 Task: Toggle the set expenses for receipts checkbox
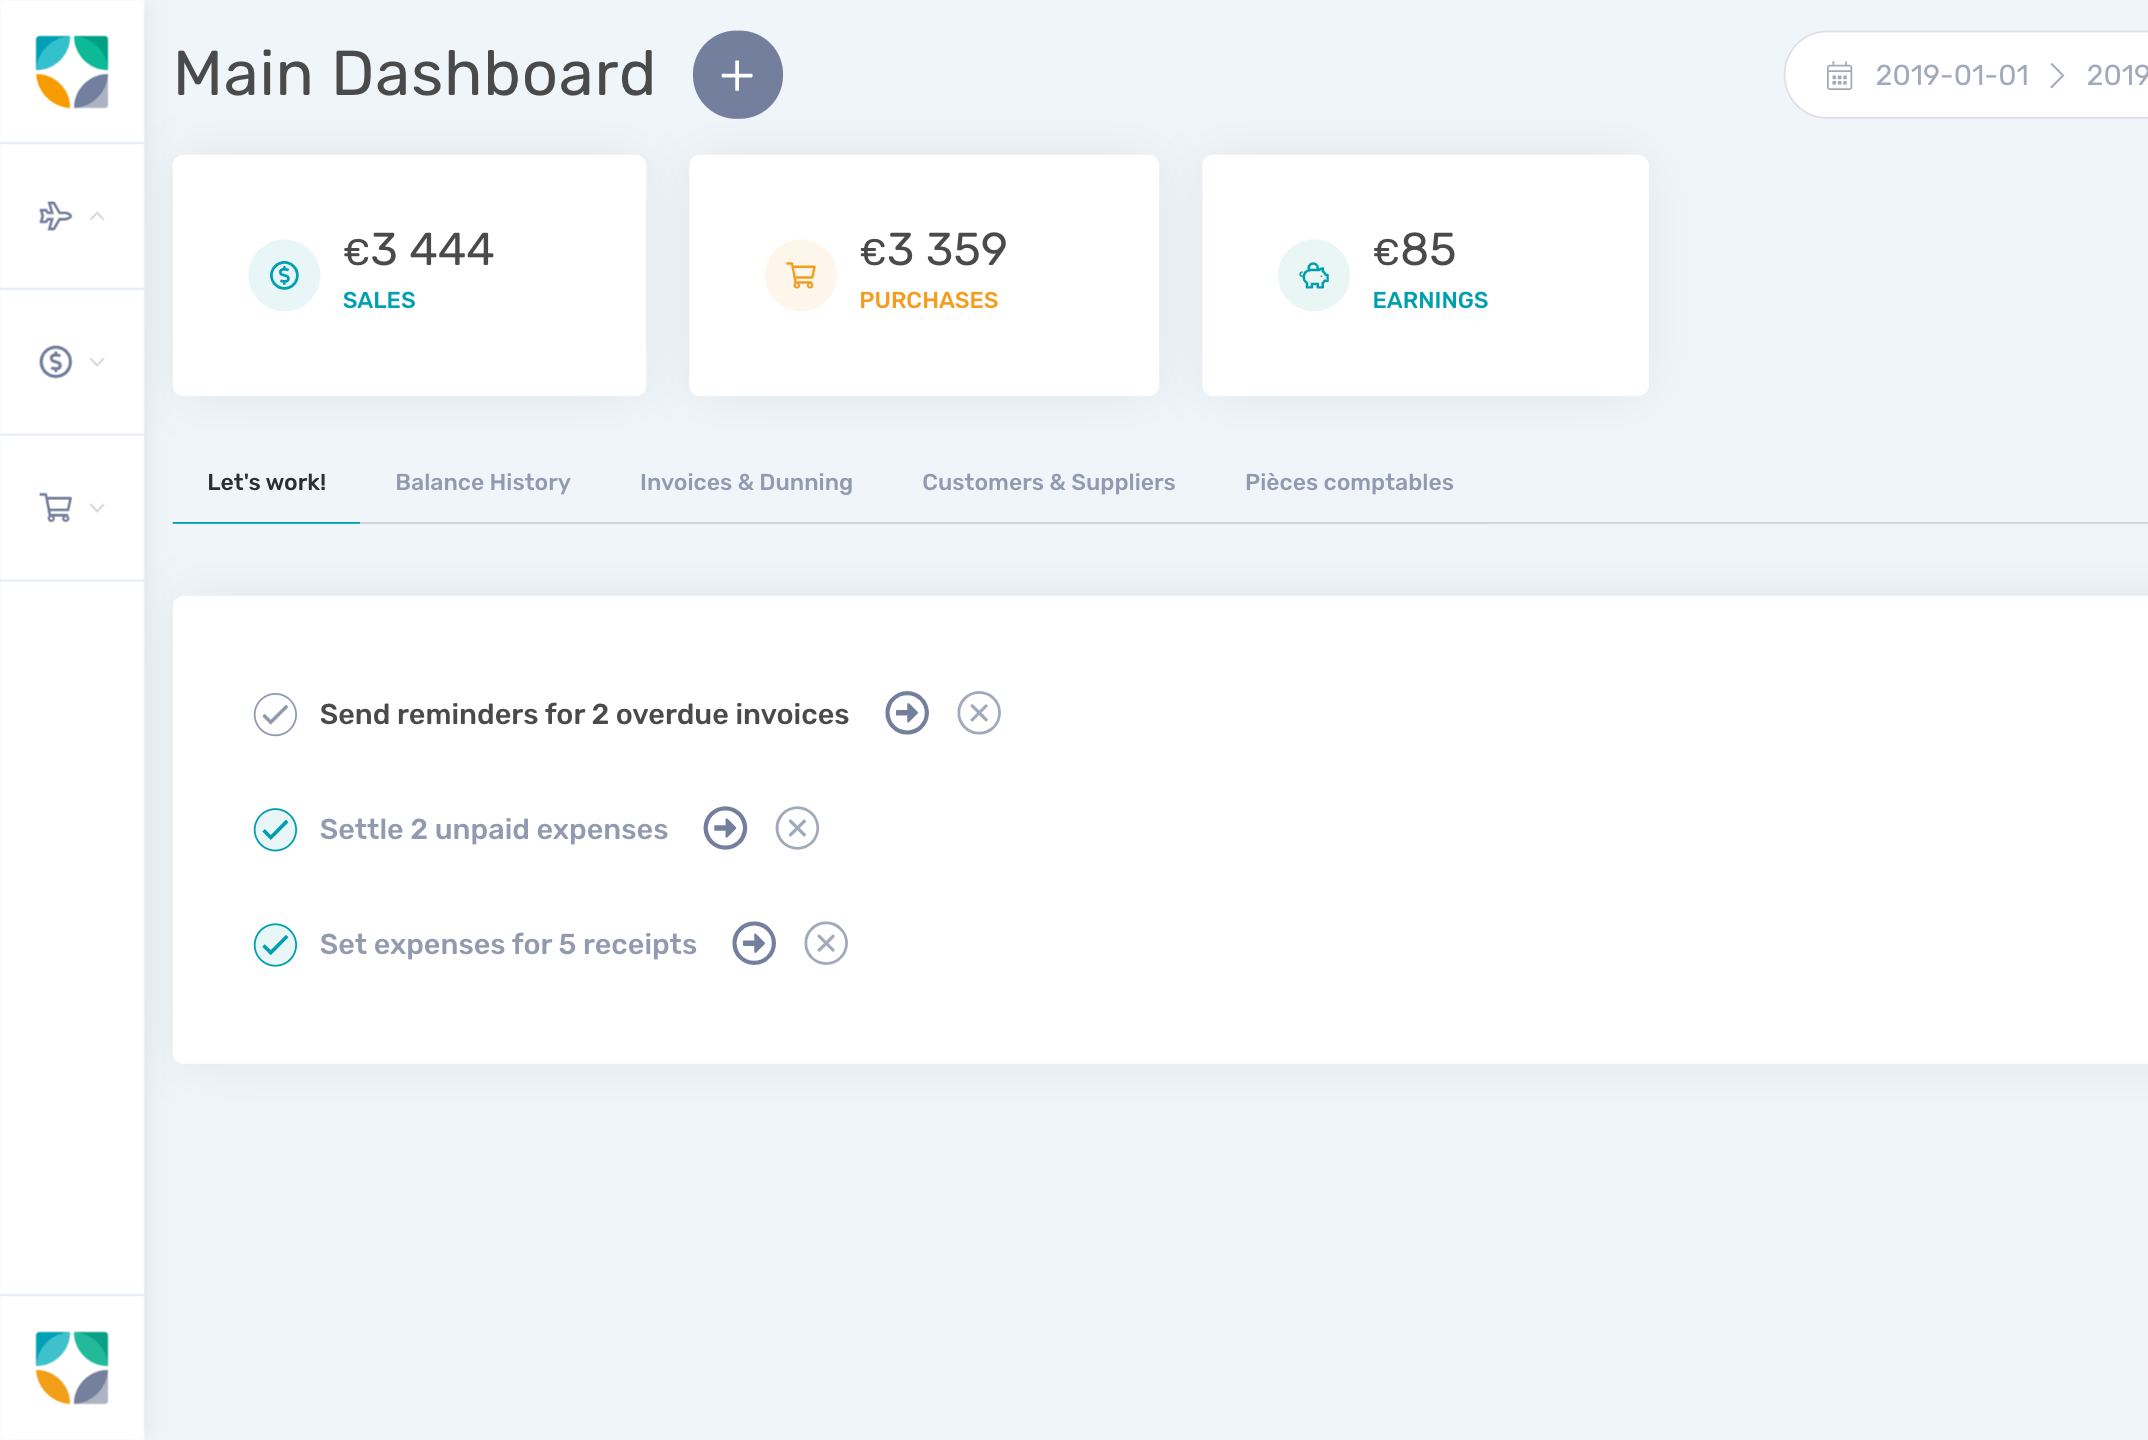pyautogui.click(x=275, y=943)
